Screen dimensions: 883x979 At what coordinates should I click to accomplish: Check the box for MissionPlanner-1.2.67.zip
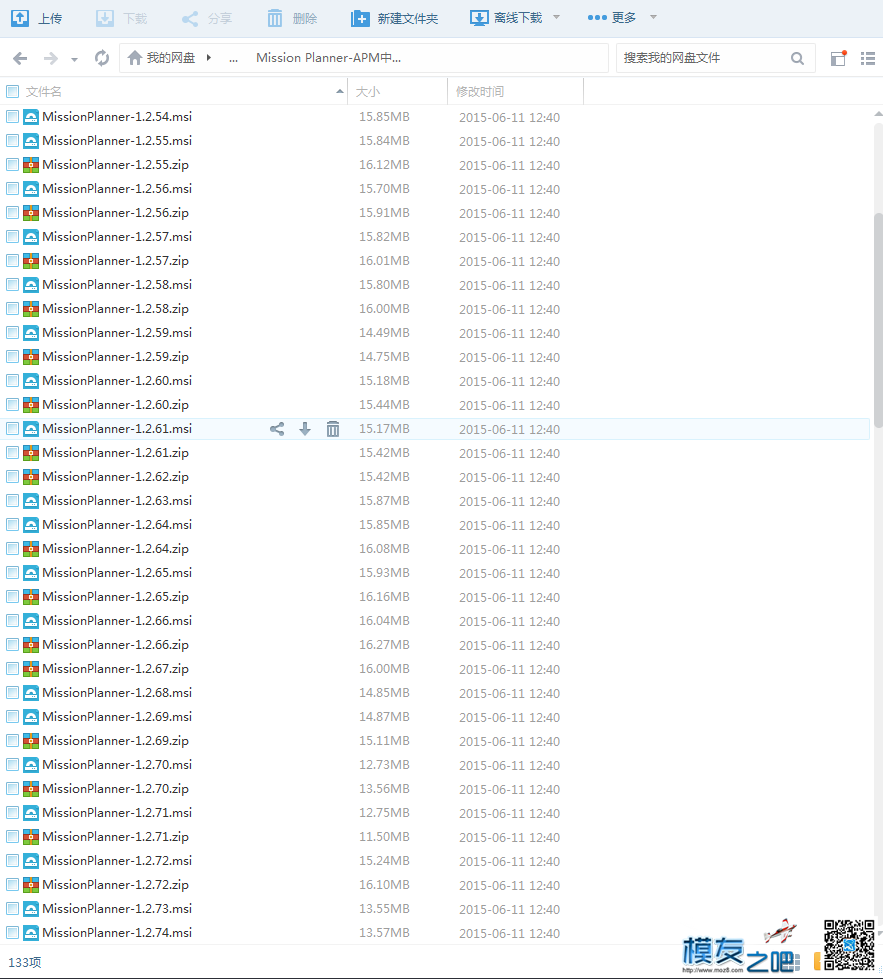(x=12, y=669)
